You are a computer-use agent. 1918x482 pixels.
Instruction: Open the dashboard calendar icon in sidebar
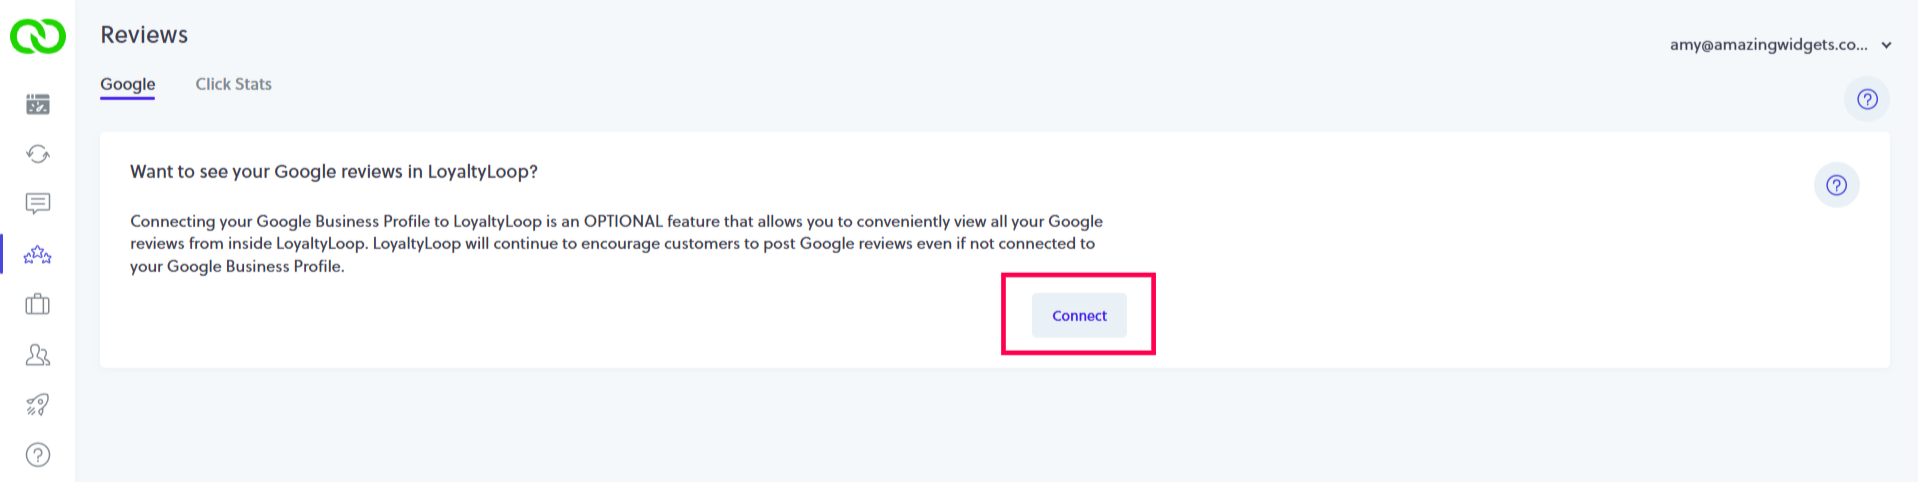[x=38, y=104]
